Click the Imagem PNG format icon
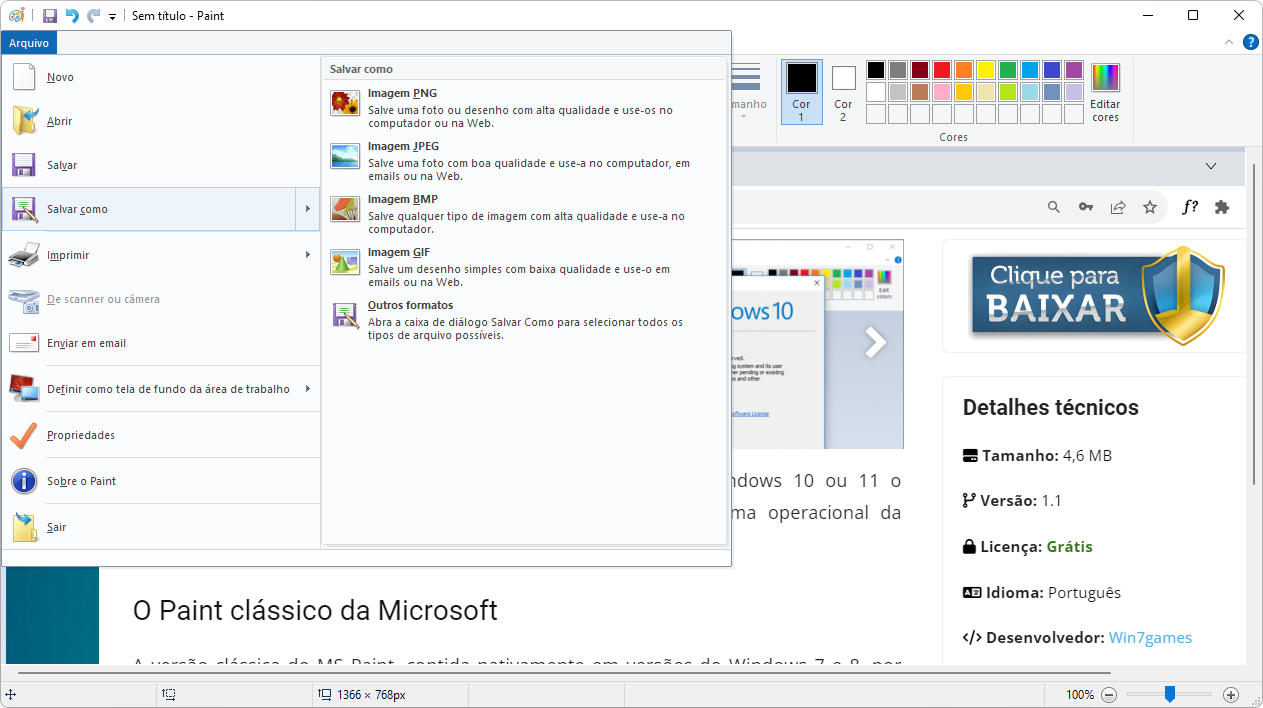The height and width of the screenshot is (708, 1263). pyautogui.click(x=345, y=103)
